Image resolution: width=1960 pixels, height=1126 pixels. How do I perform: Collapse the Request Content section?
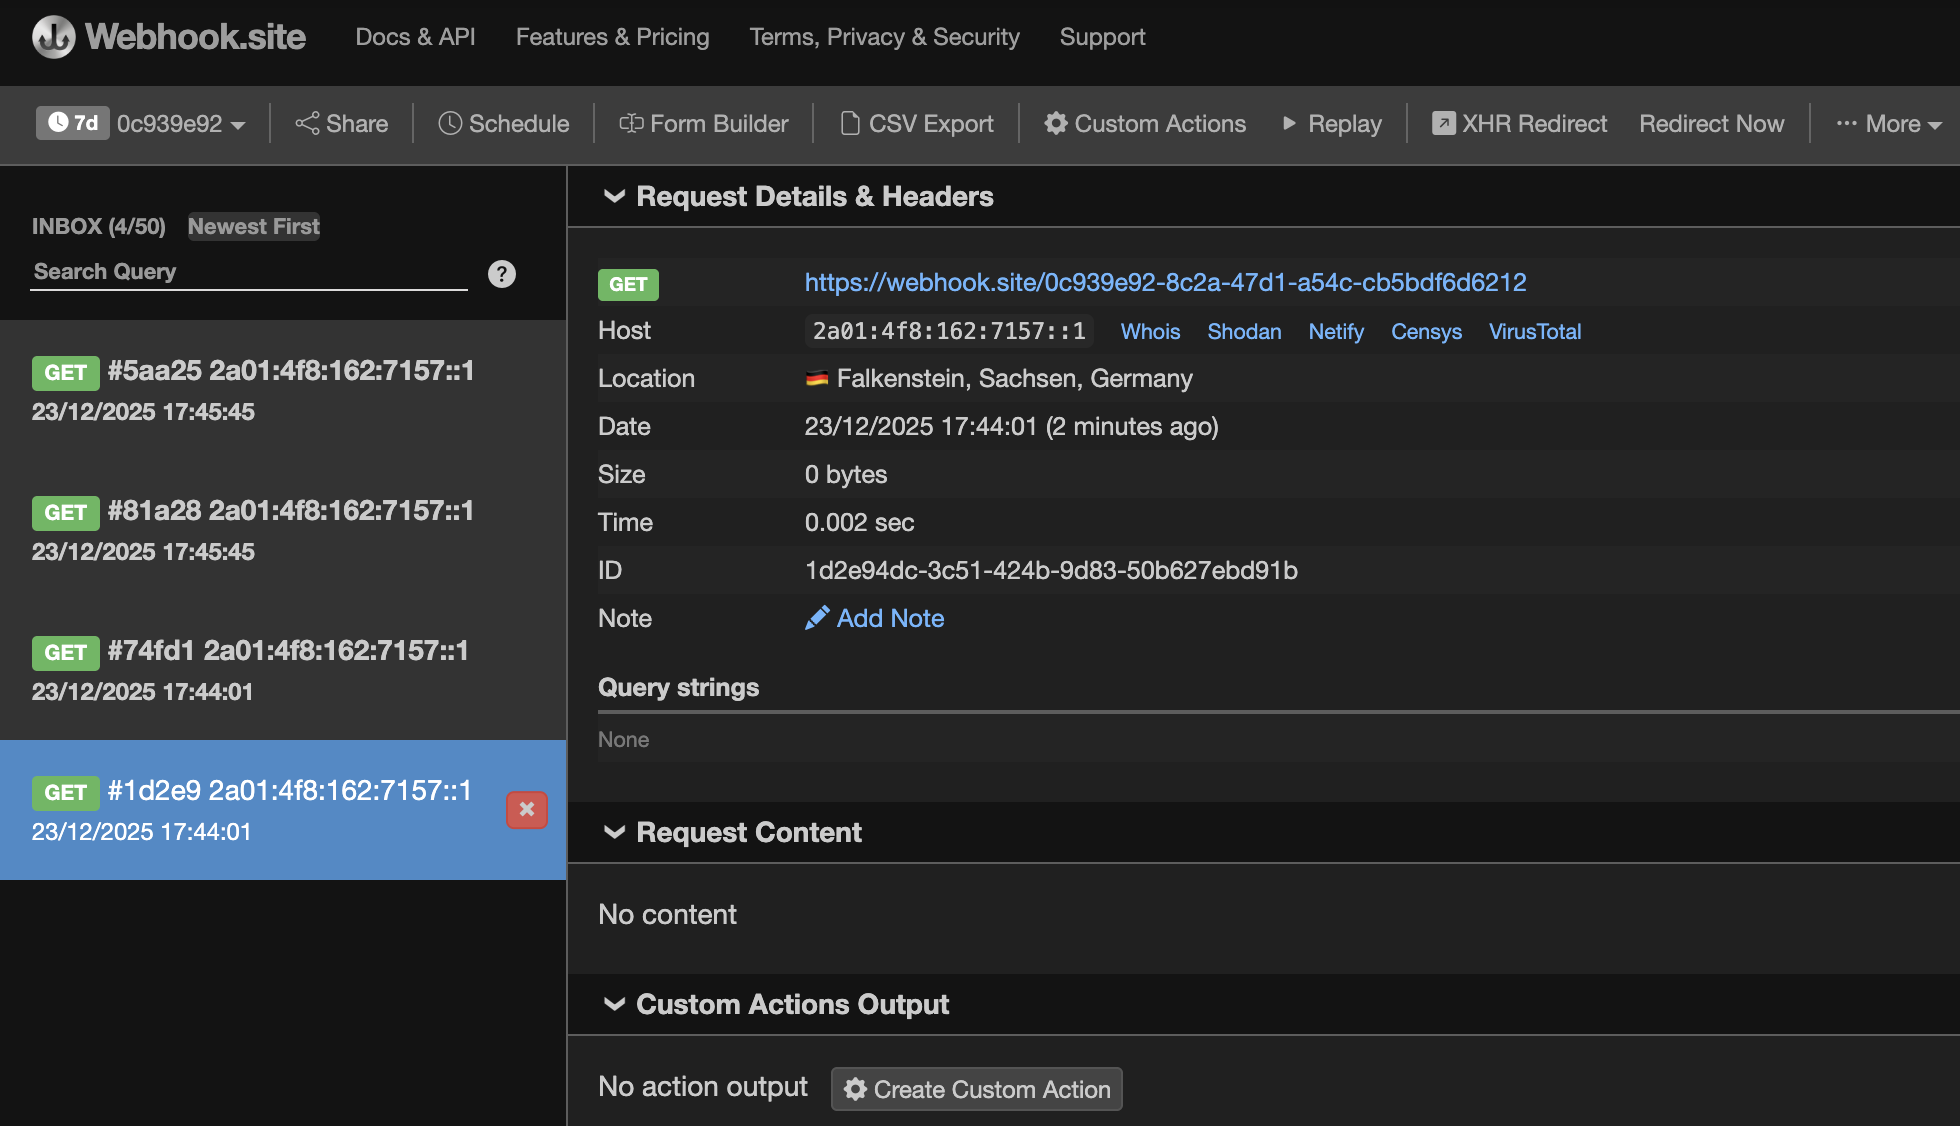click(x=614, y=832)
